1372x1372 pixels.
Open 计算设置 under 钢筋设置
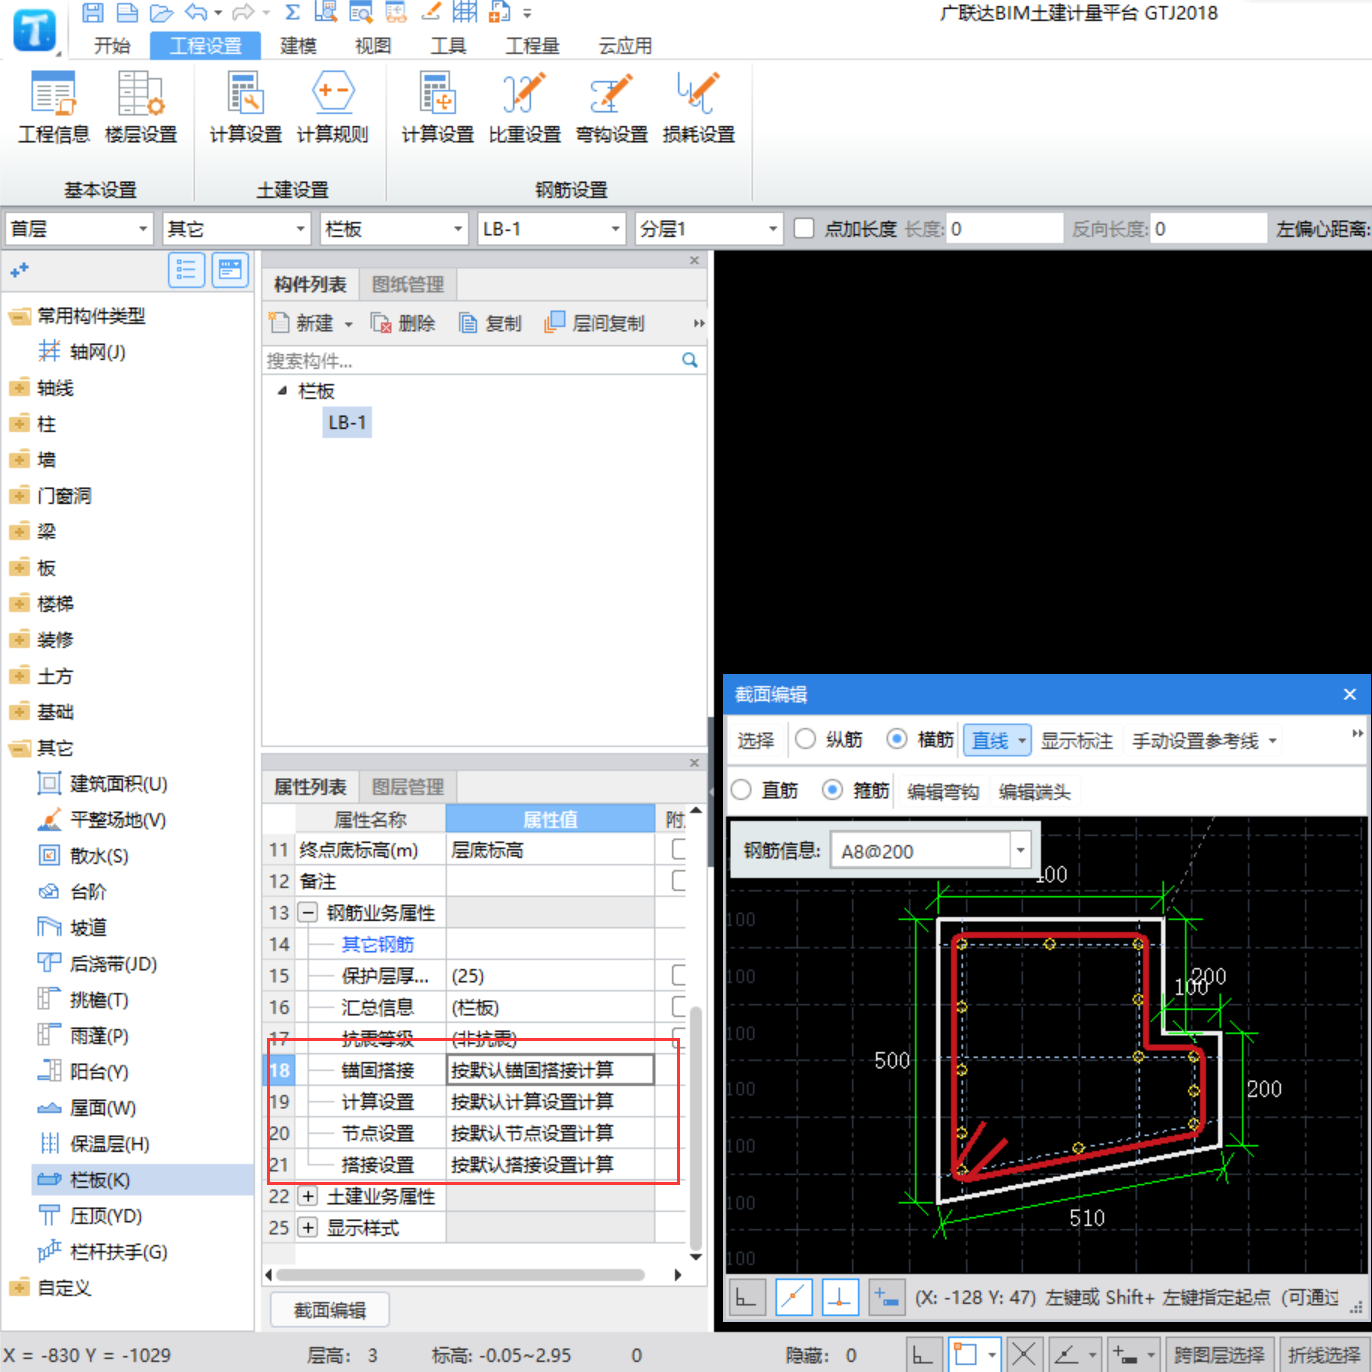click(437, 108)
